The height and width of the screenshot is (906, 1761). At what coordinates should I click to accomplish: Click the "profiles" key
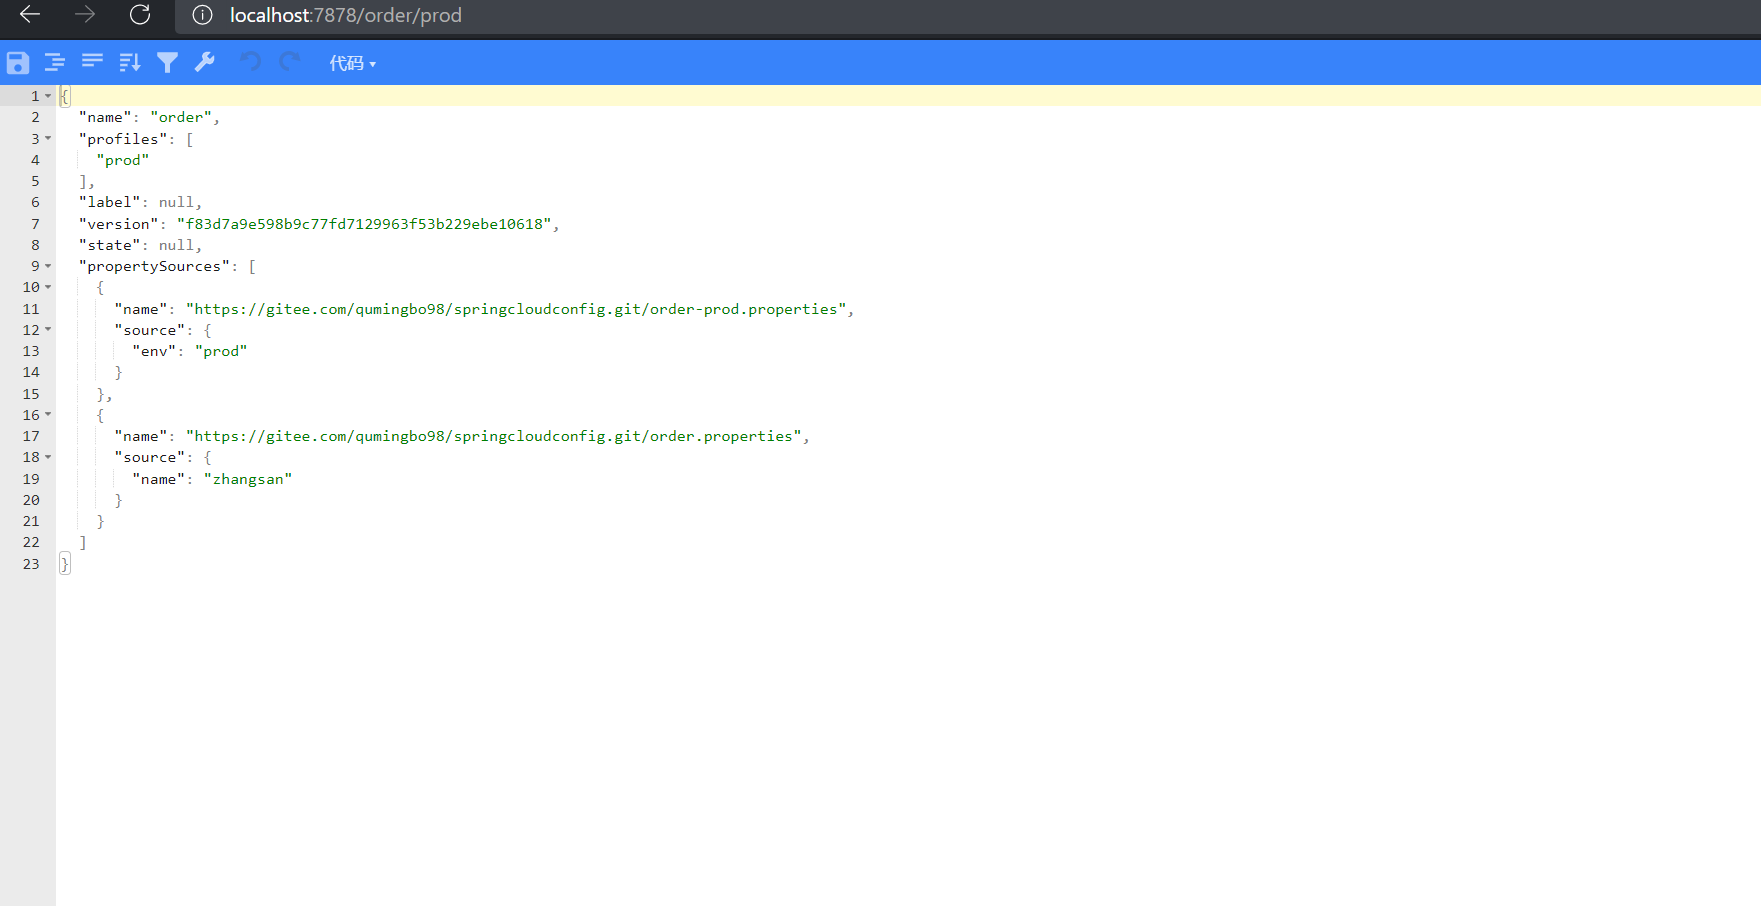[x=123, y=139]
